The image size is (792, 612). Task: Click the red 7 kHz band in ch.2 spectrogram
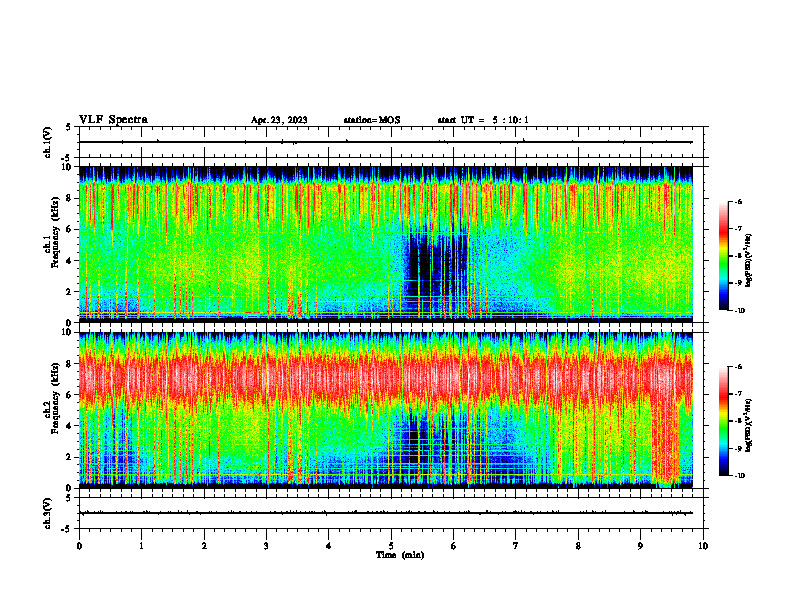pos(385,376)
